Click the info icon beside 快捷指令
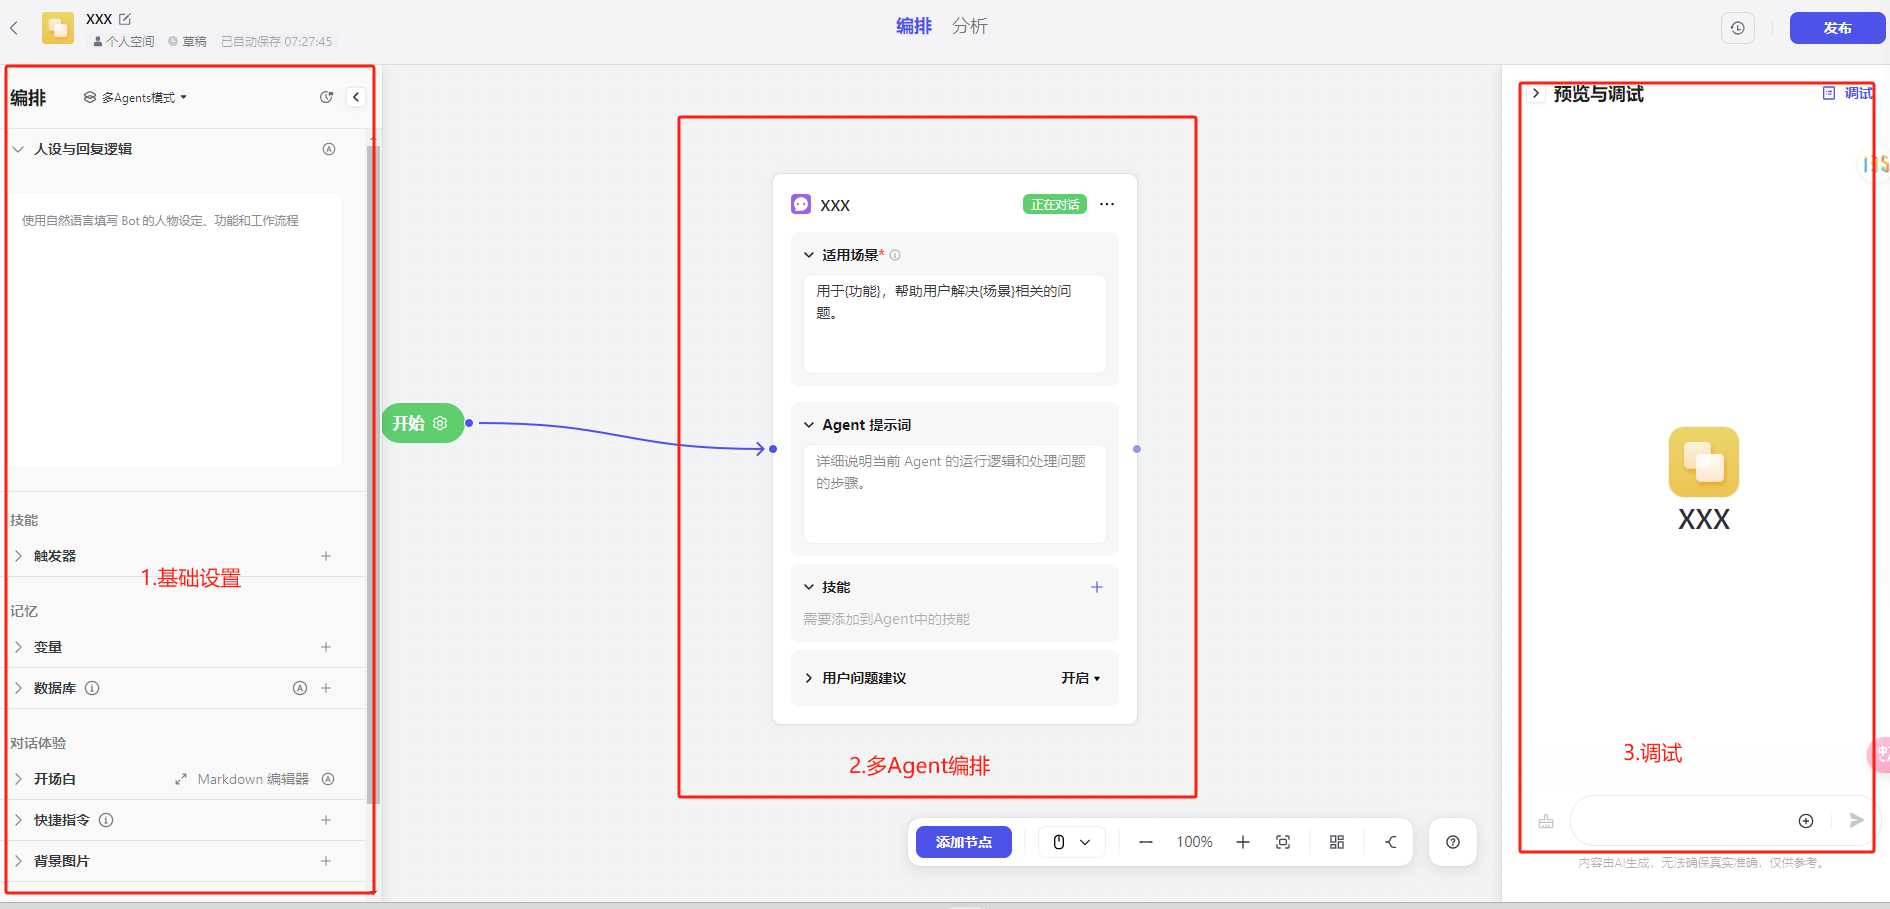The width and height of the screenshot is (1890, 909). [106, 820]
